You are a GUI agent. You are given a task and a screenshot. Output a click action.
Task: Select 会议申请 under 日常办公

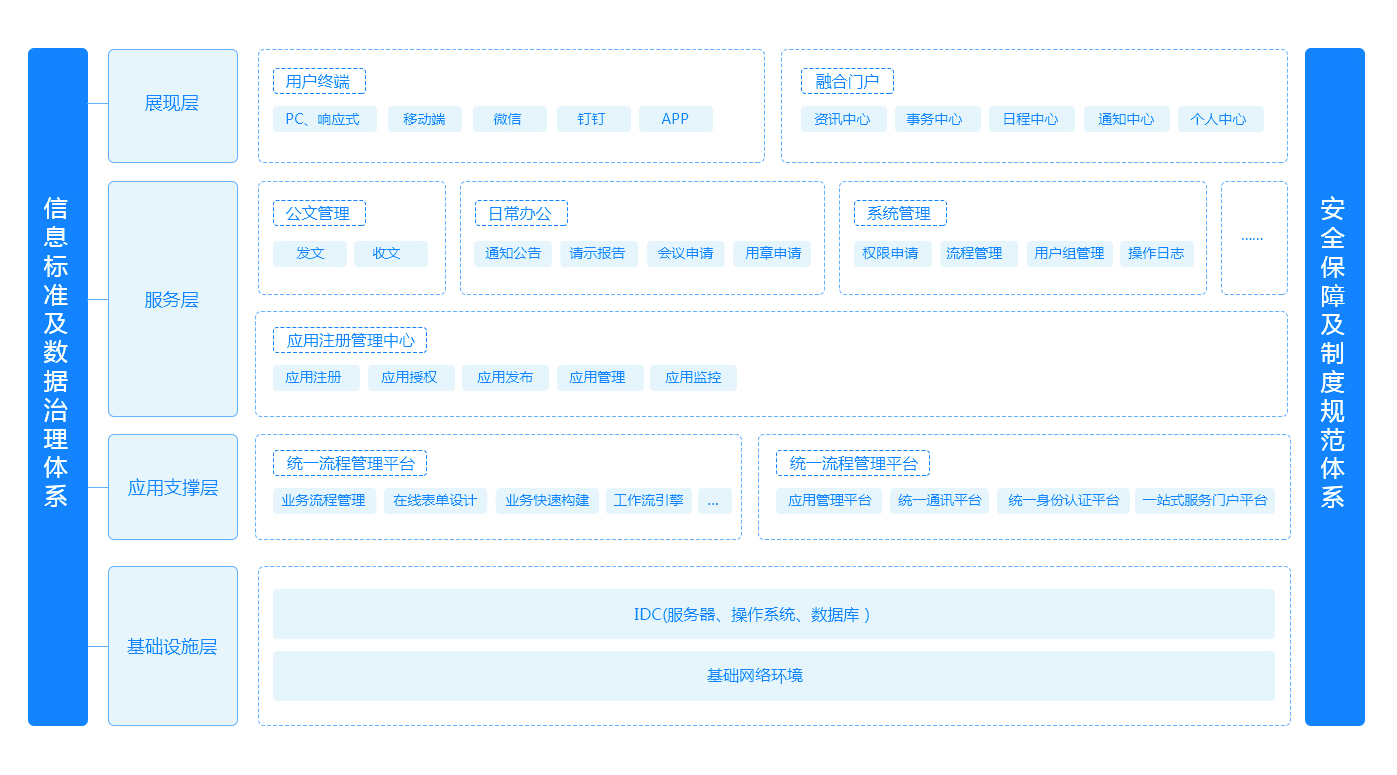tap(685, 254)
